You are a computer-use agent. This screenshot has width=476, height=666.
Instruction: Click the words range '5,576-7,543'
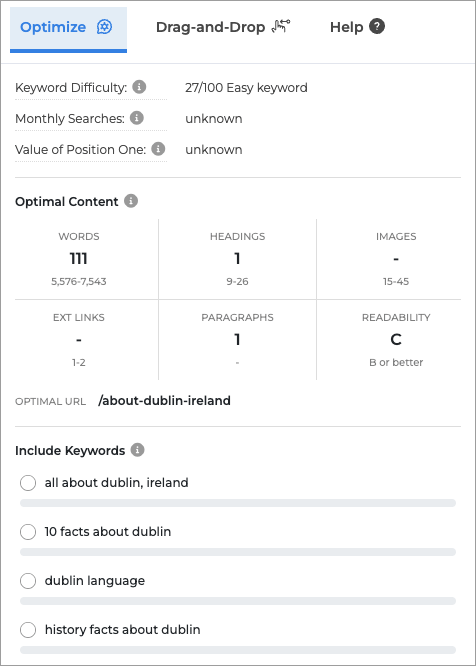point(79,282)
